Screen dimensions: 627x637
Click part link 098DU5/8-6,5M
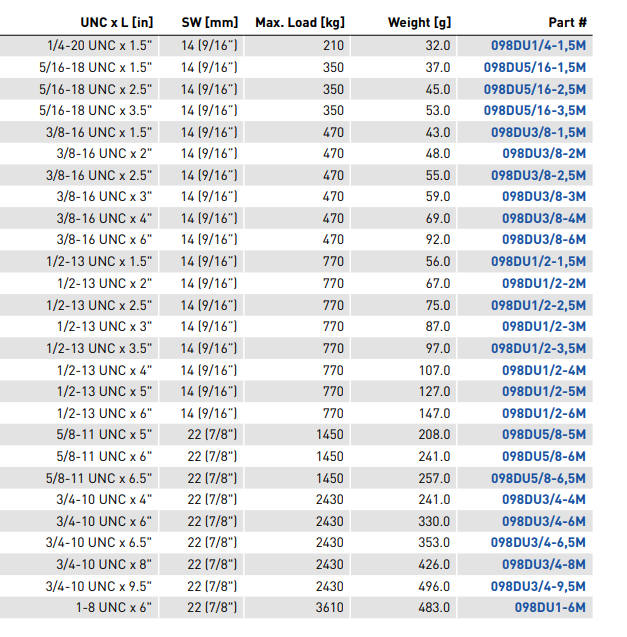pyautogui.click(x=538, y=478)
